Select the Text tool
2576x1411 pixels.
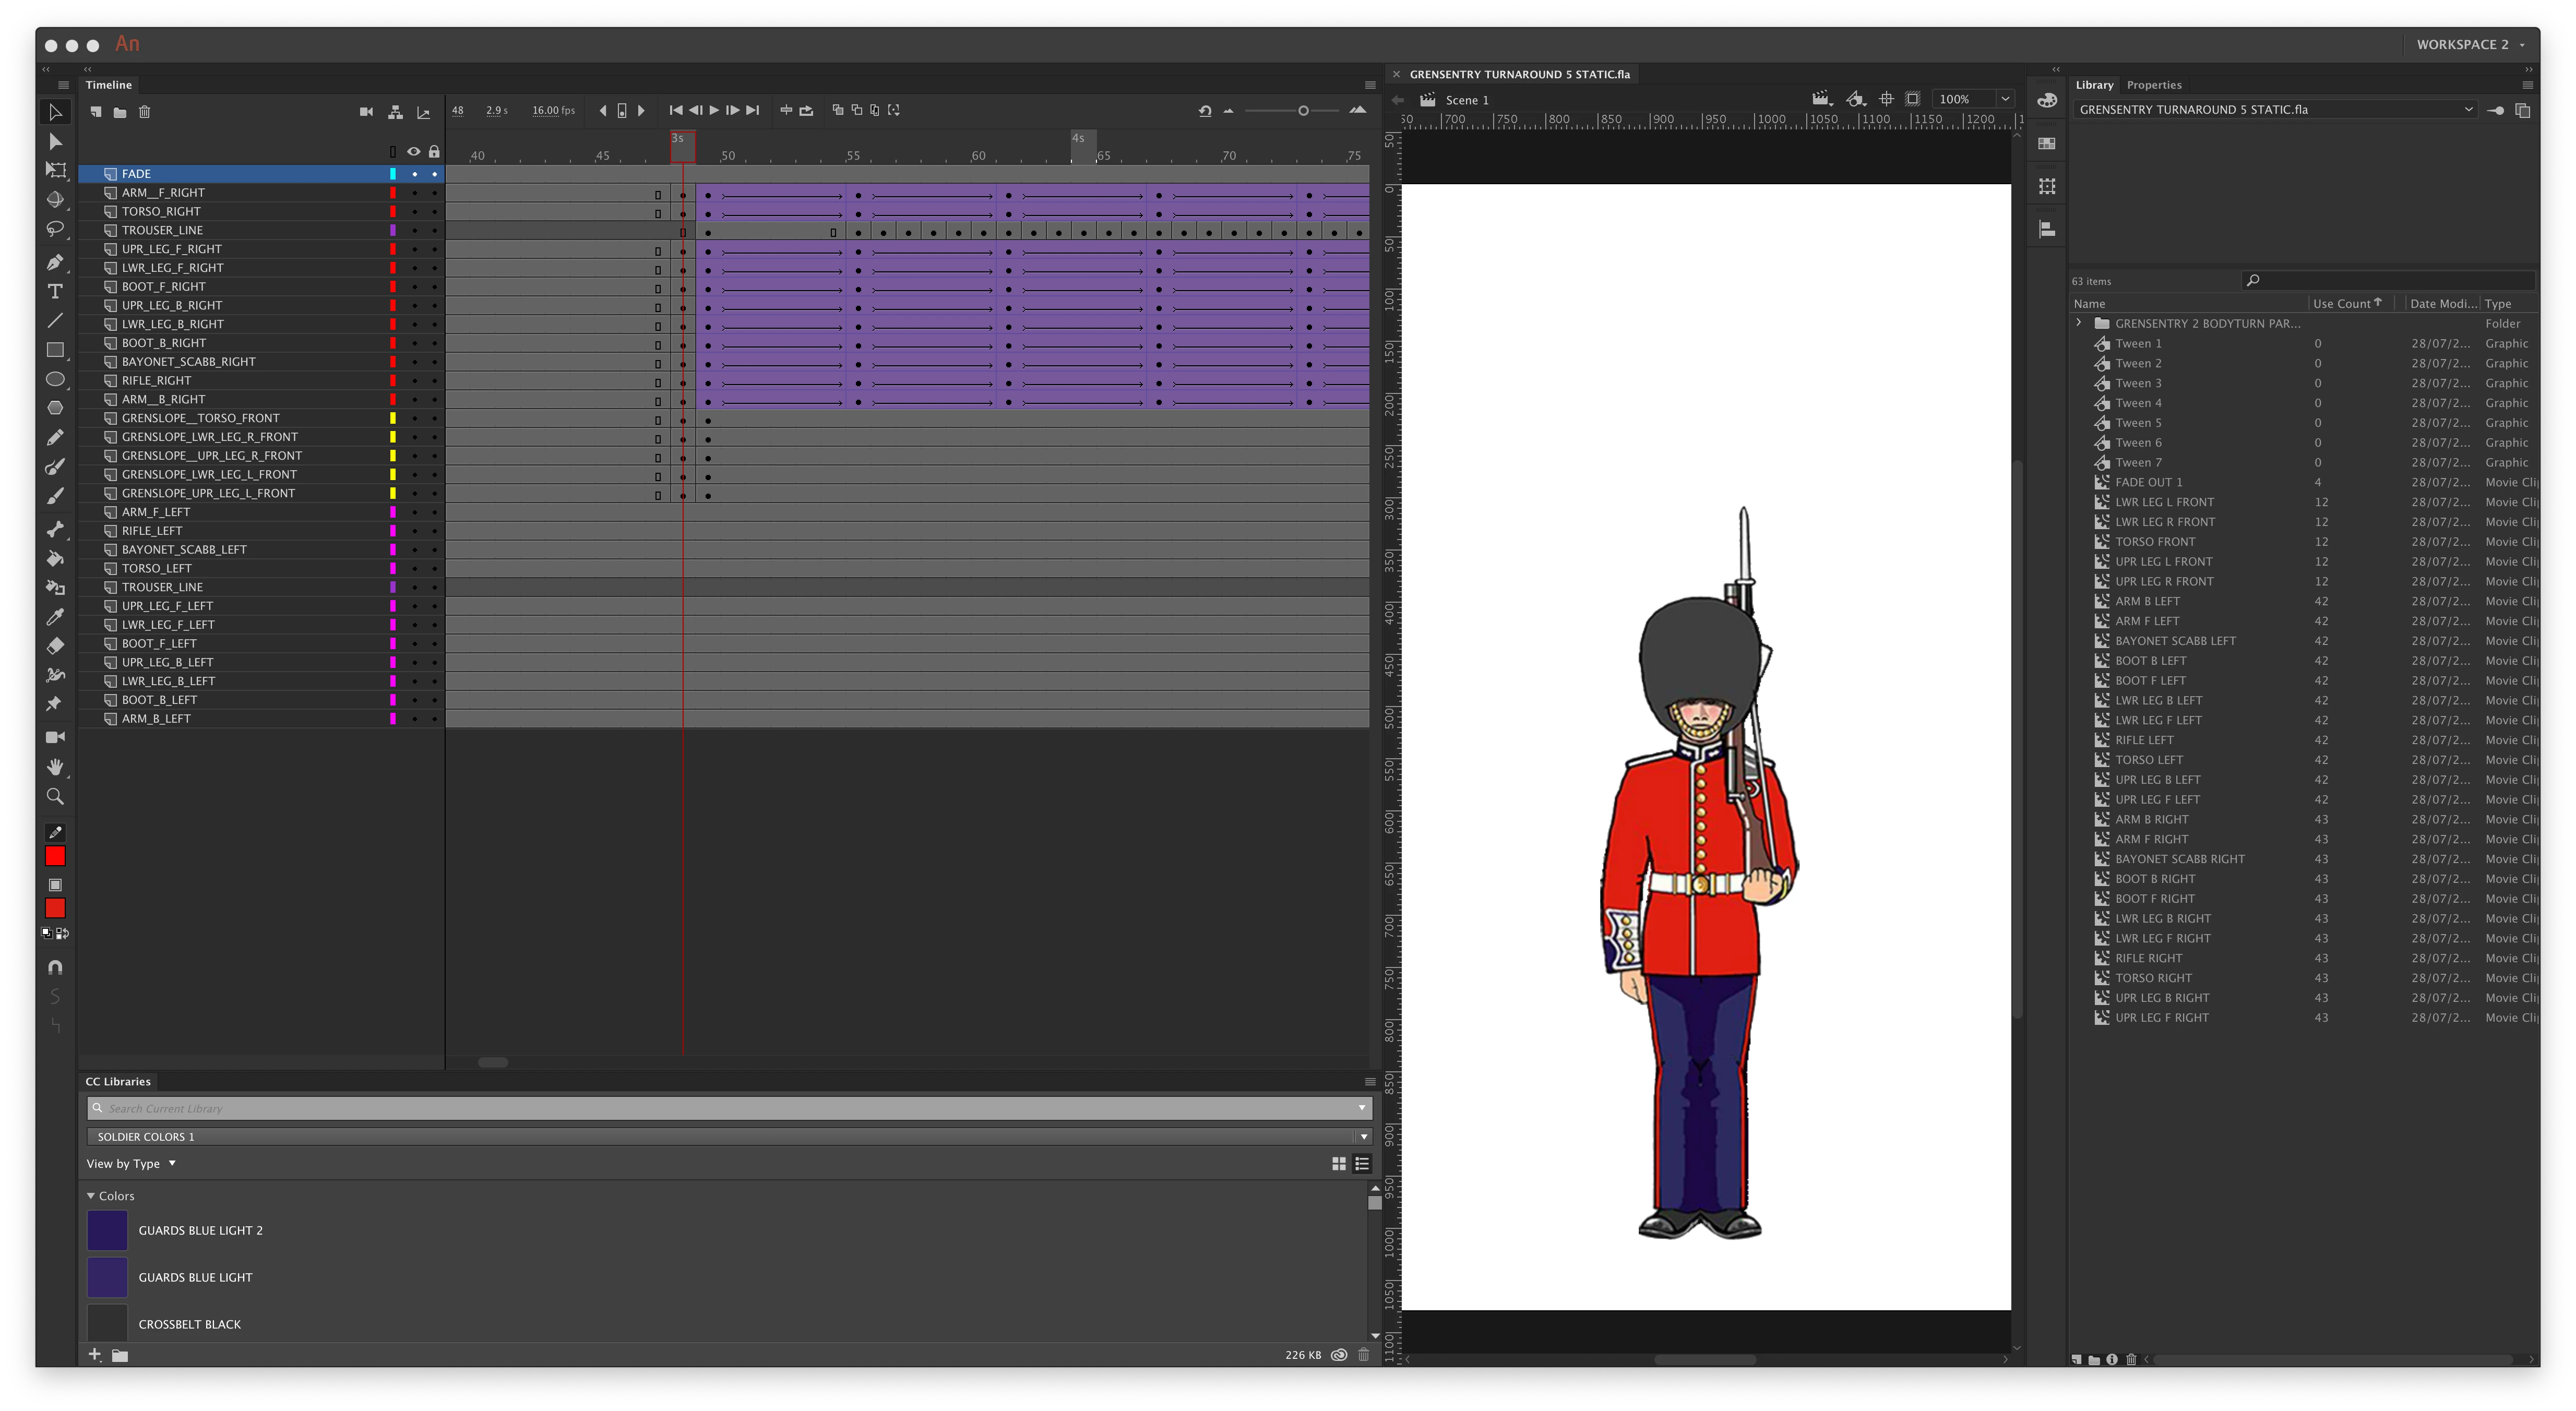coord(55,291)
